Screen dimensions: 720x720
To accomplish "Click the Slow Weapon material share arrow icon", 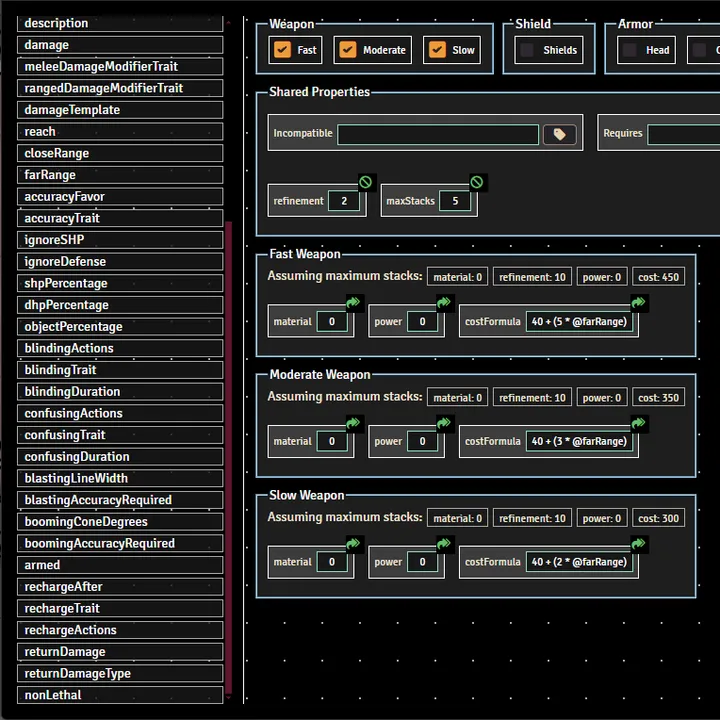I will [x=353, y=544].
